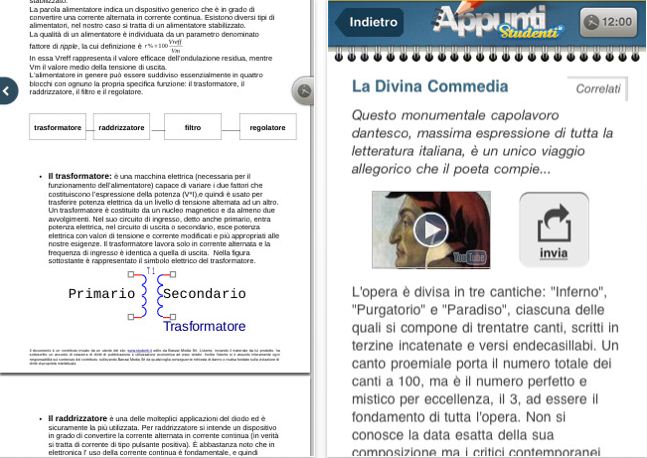The image size is (647, 458).
Task: Click the trasformatore block in diagram
Action: click(58, 127)
